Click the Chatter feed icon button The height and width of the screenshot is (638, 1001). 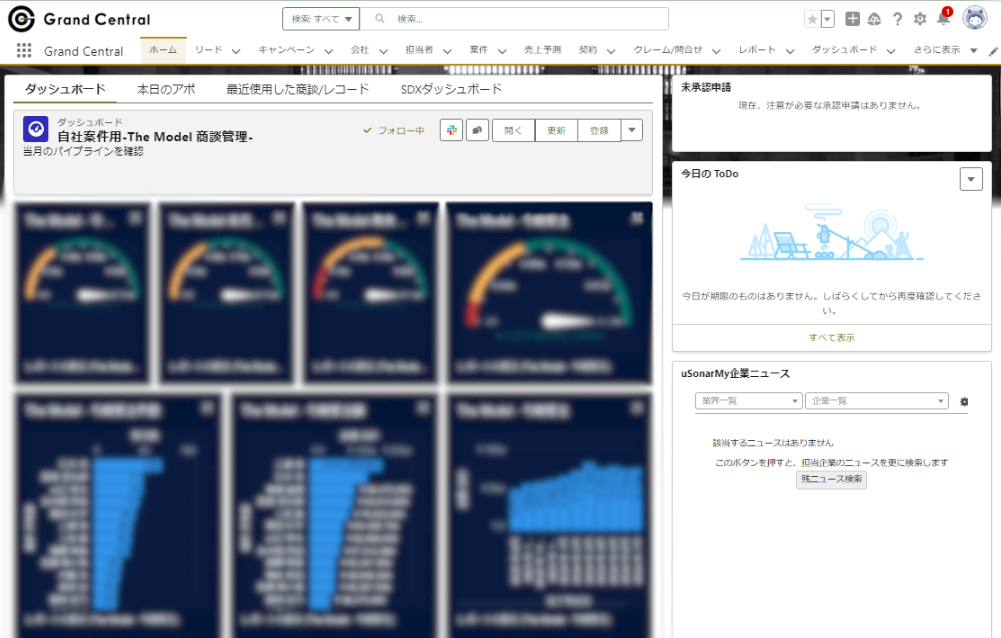(x=477, y=130)
